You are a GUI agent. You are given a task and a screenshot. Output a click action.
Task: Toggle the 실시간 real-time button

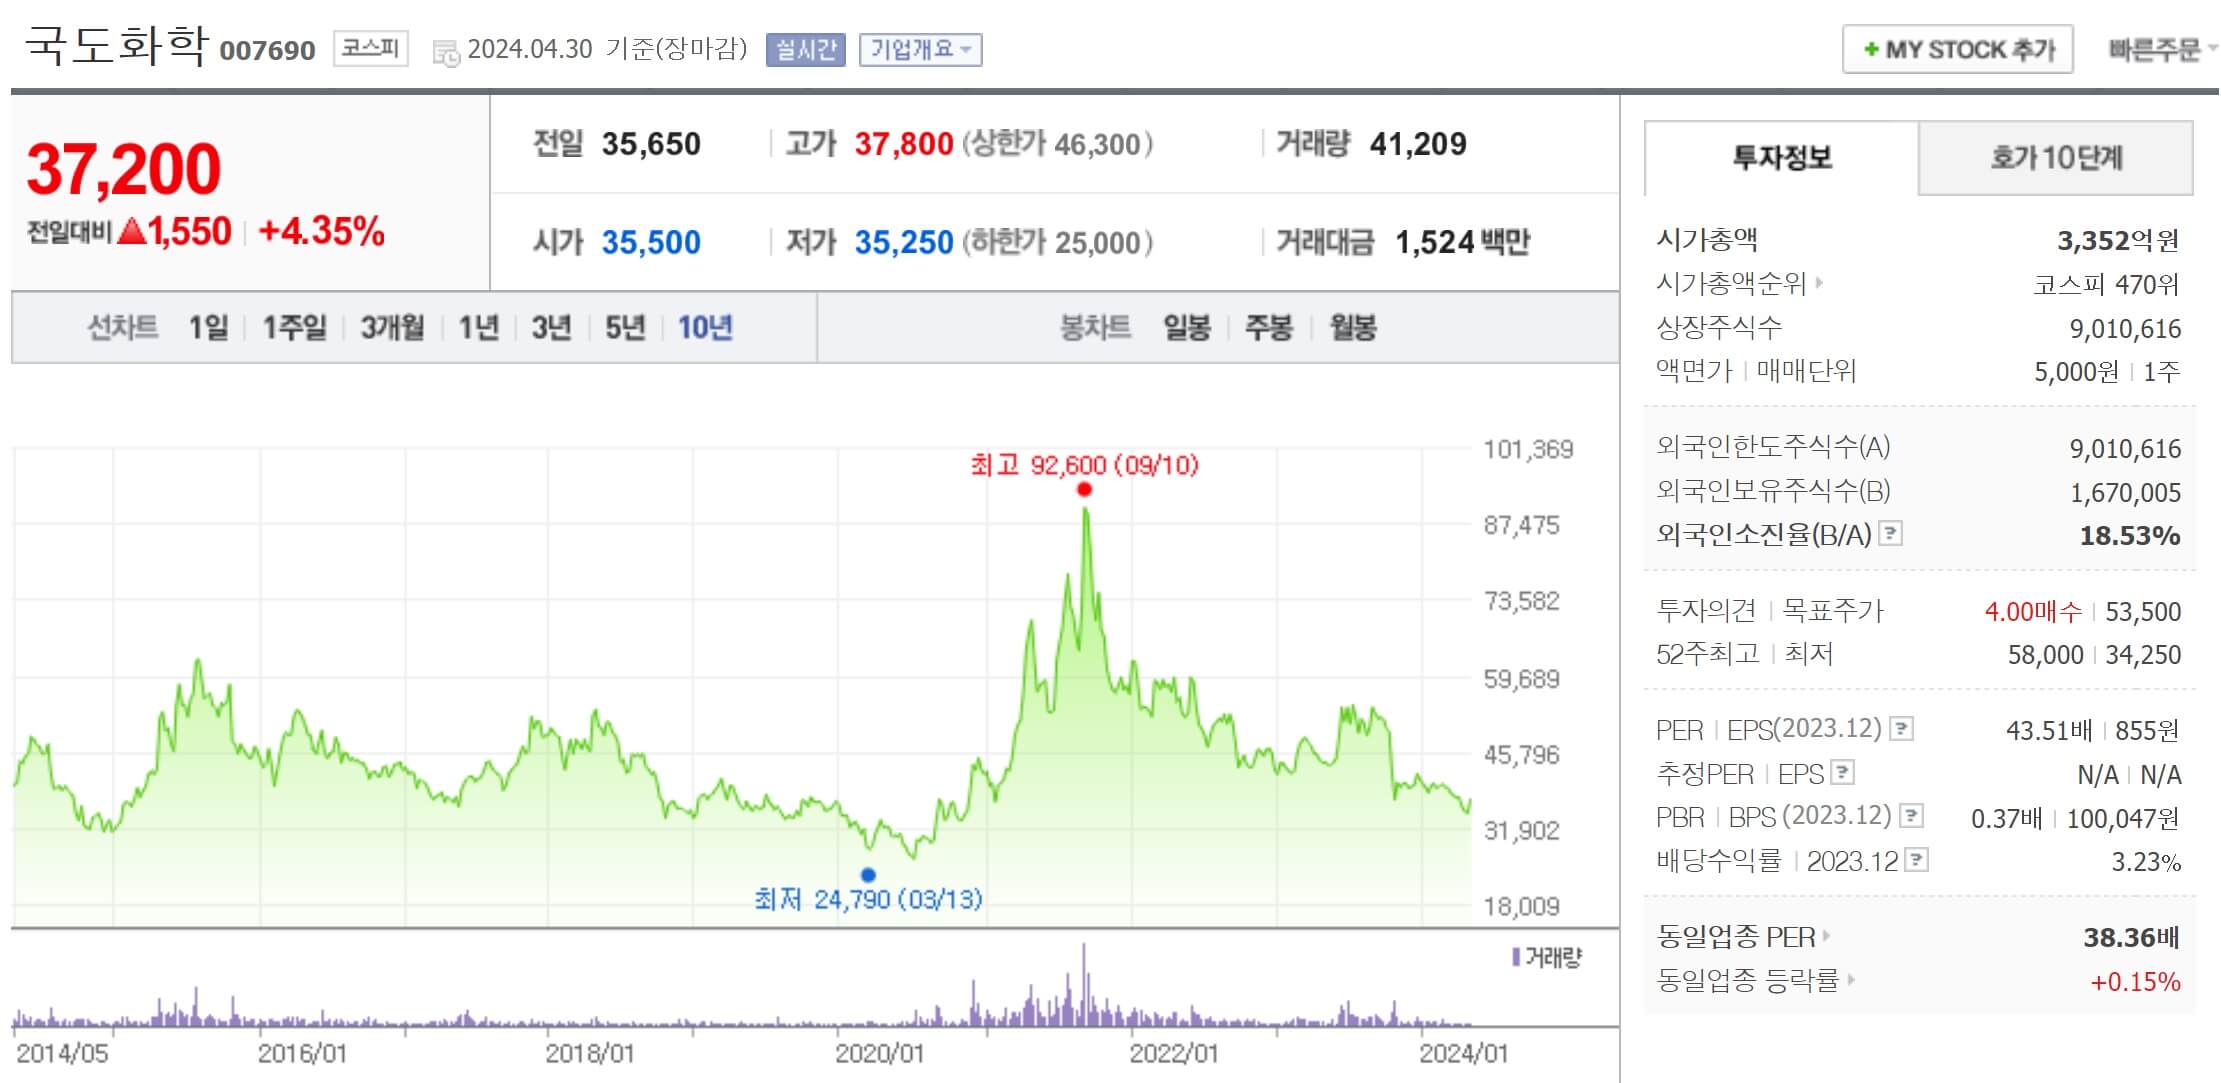point(805,49)
